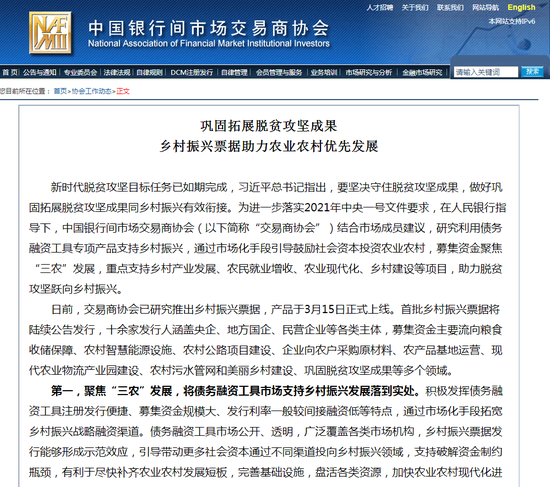Click the 搜索 search button

coord(532,72)
